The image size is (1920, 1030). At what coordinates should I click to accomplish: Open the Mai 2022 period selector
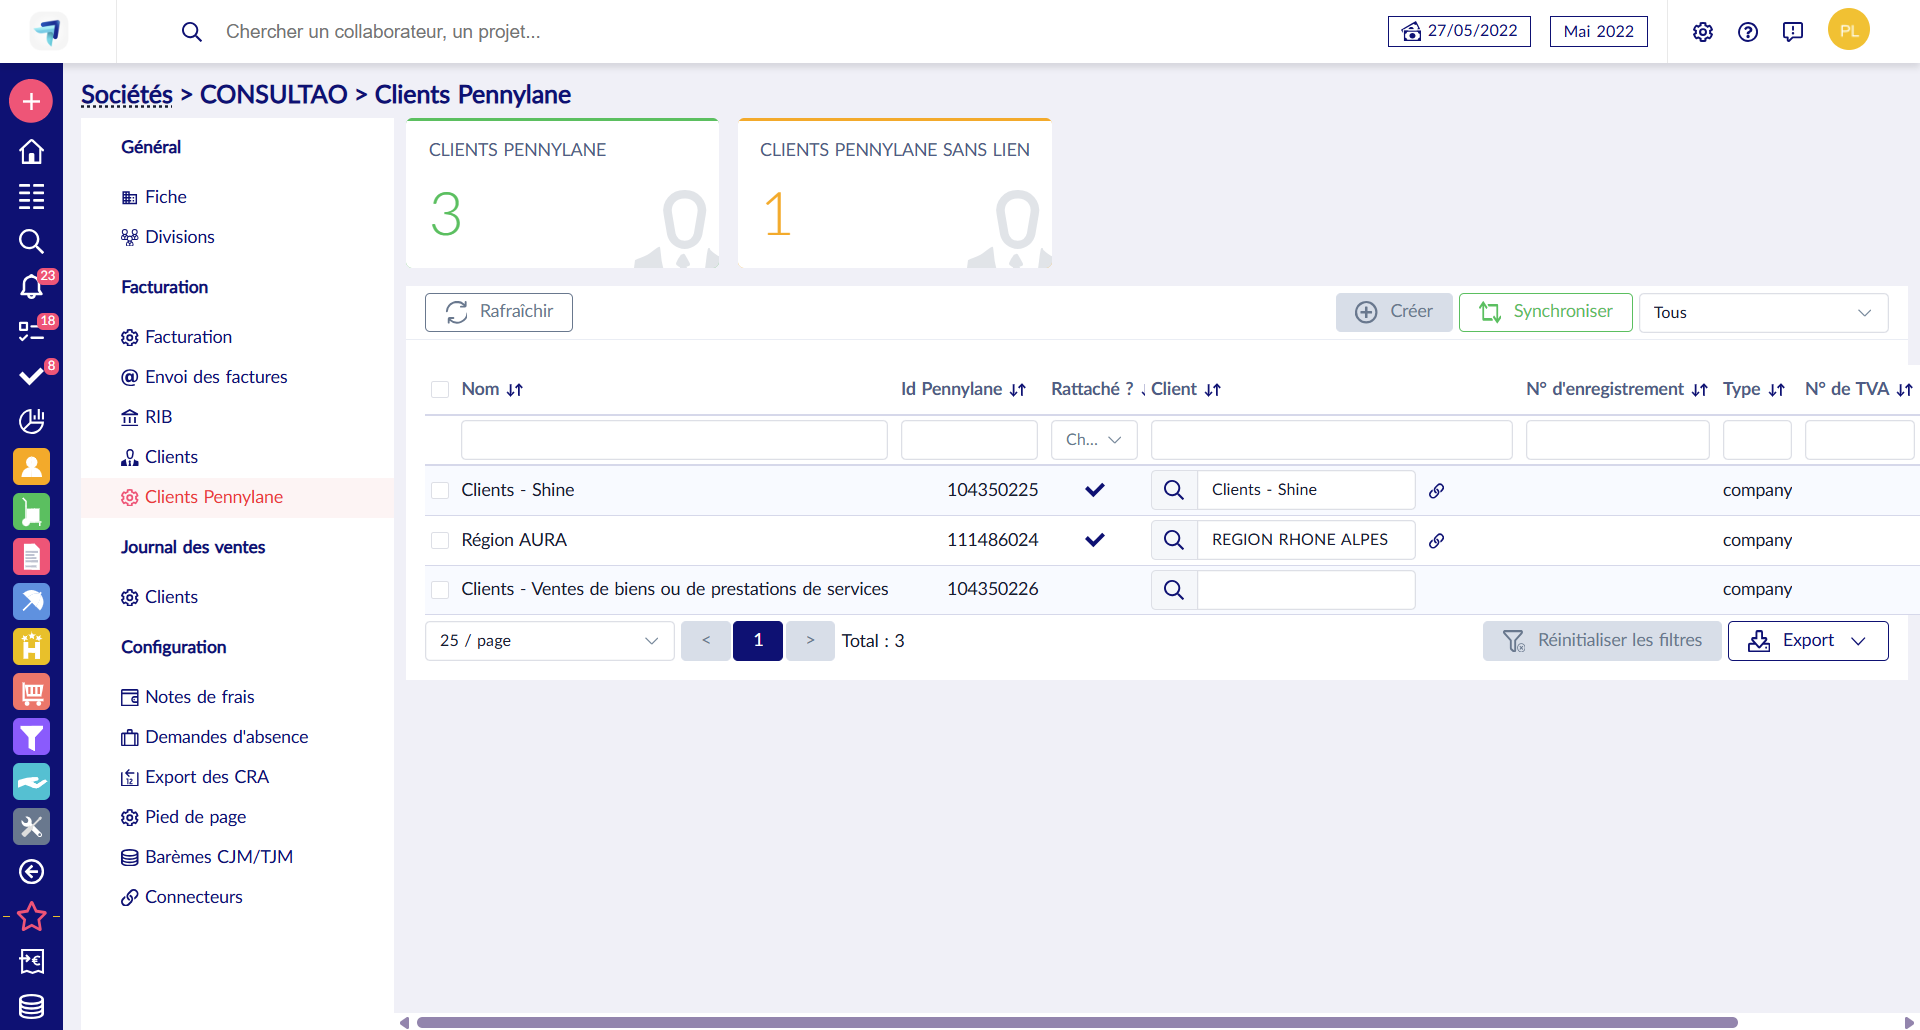[x=1598, y=31]
